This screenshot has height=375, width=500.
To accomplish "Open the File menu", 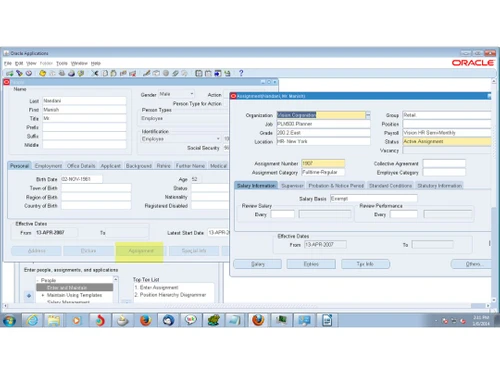I will pyautogui.click(x=8, y=63).
